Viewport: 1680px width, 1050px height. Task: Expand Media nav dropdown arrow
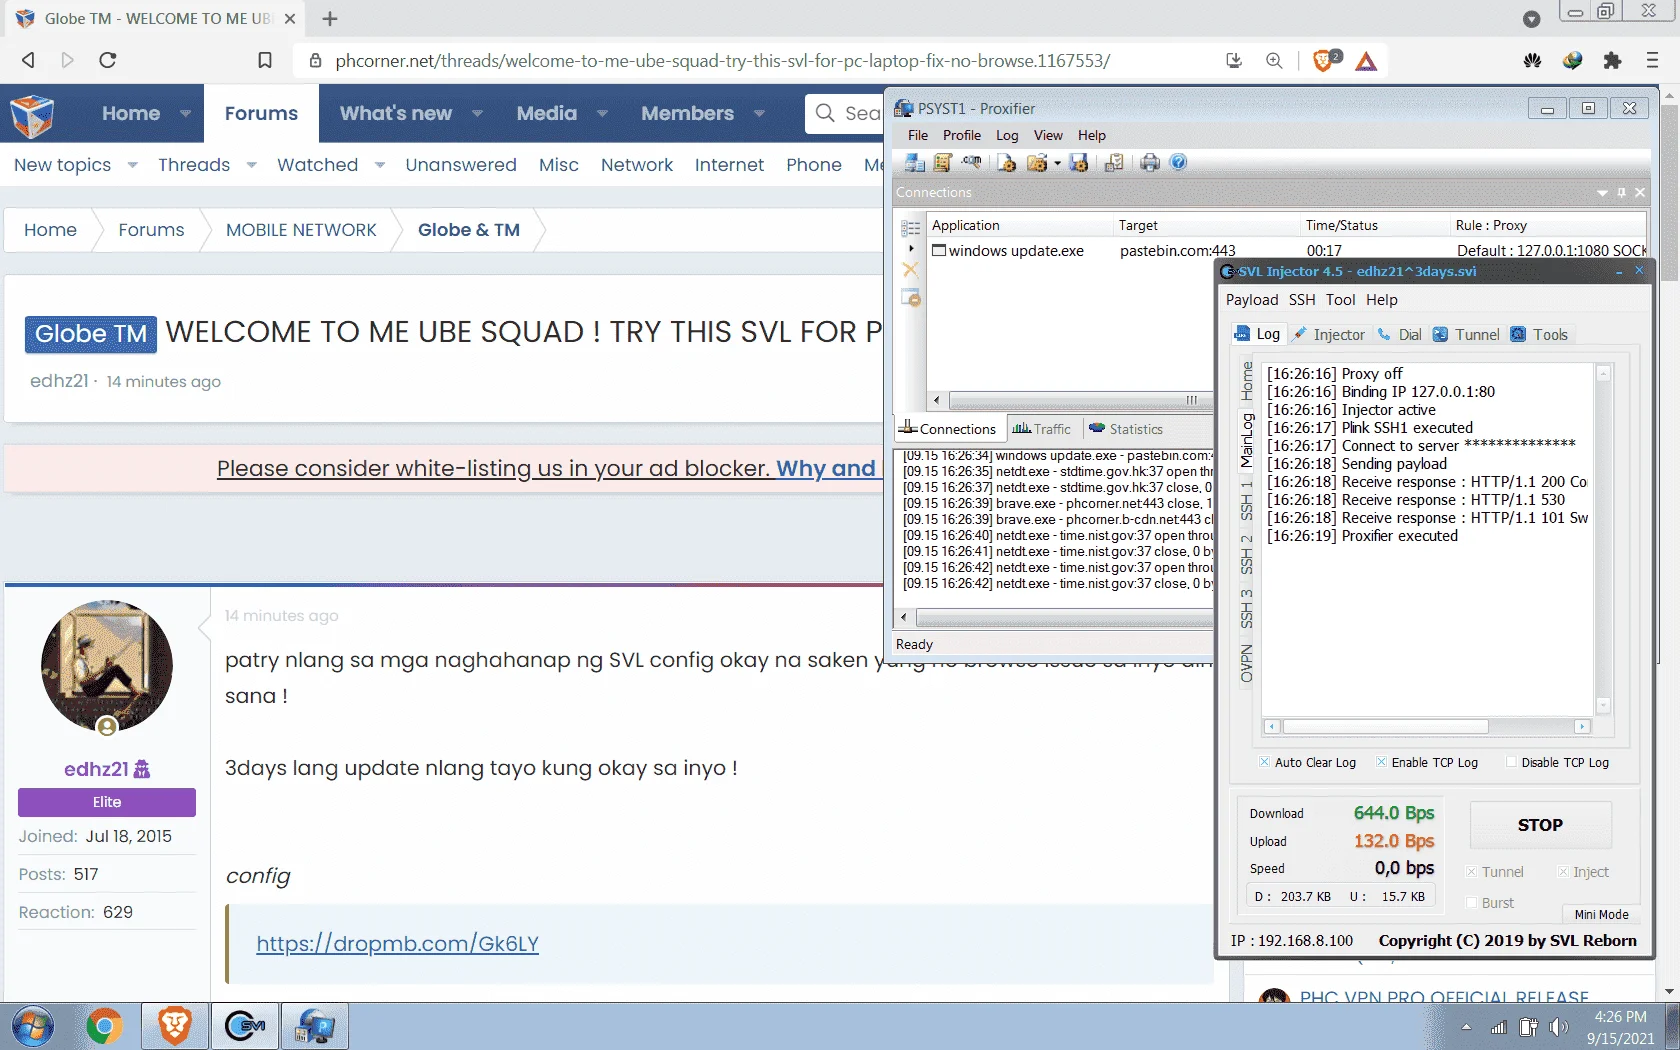tap(602, 114)
